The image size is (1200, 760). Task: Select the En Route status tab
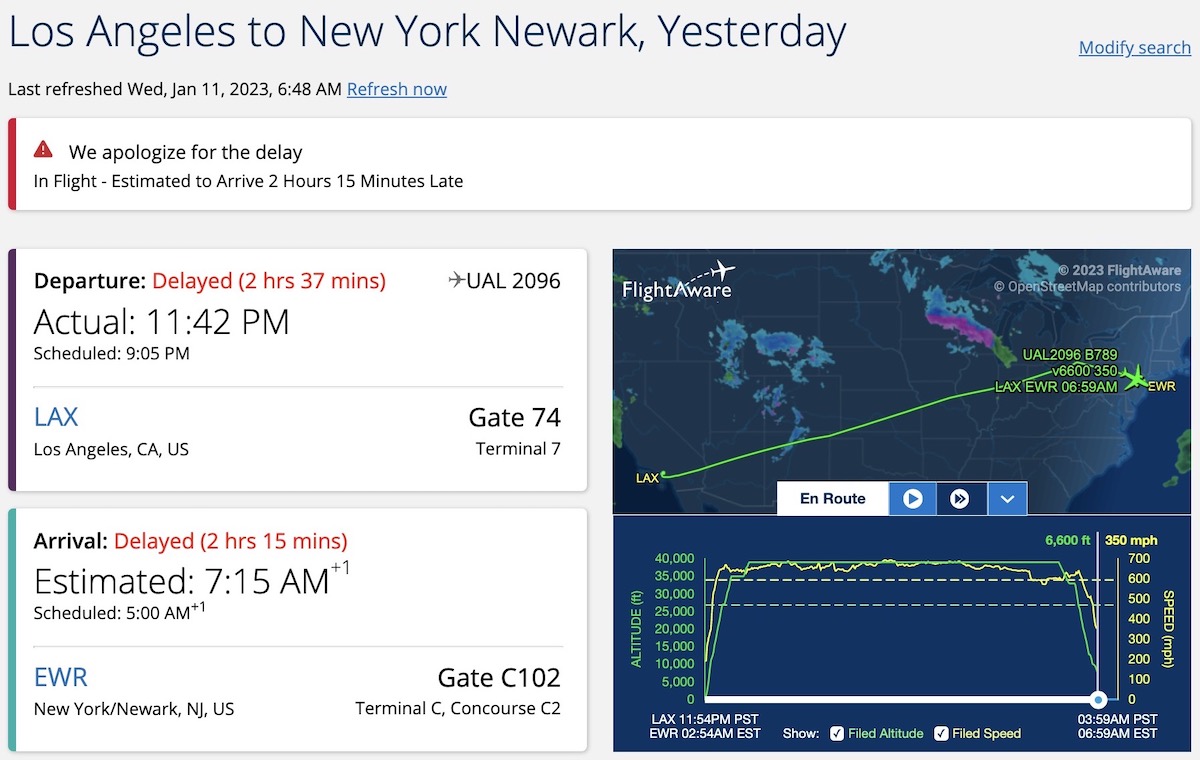point(833,498)
